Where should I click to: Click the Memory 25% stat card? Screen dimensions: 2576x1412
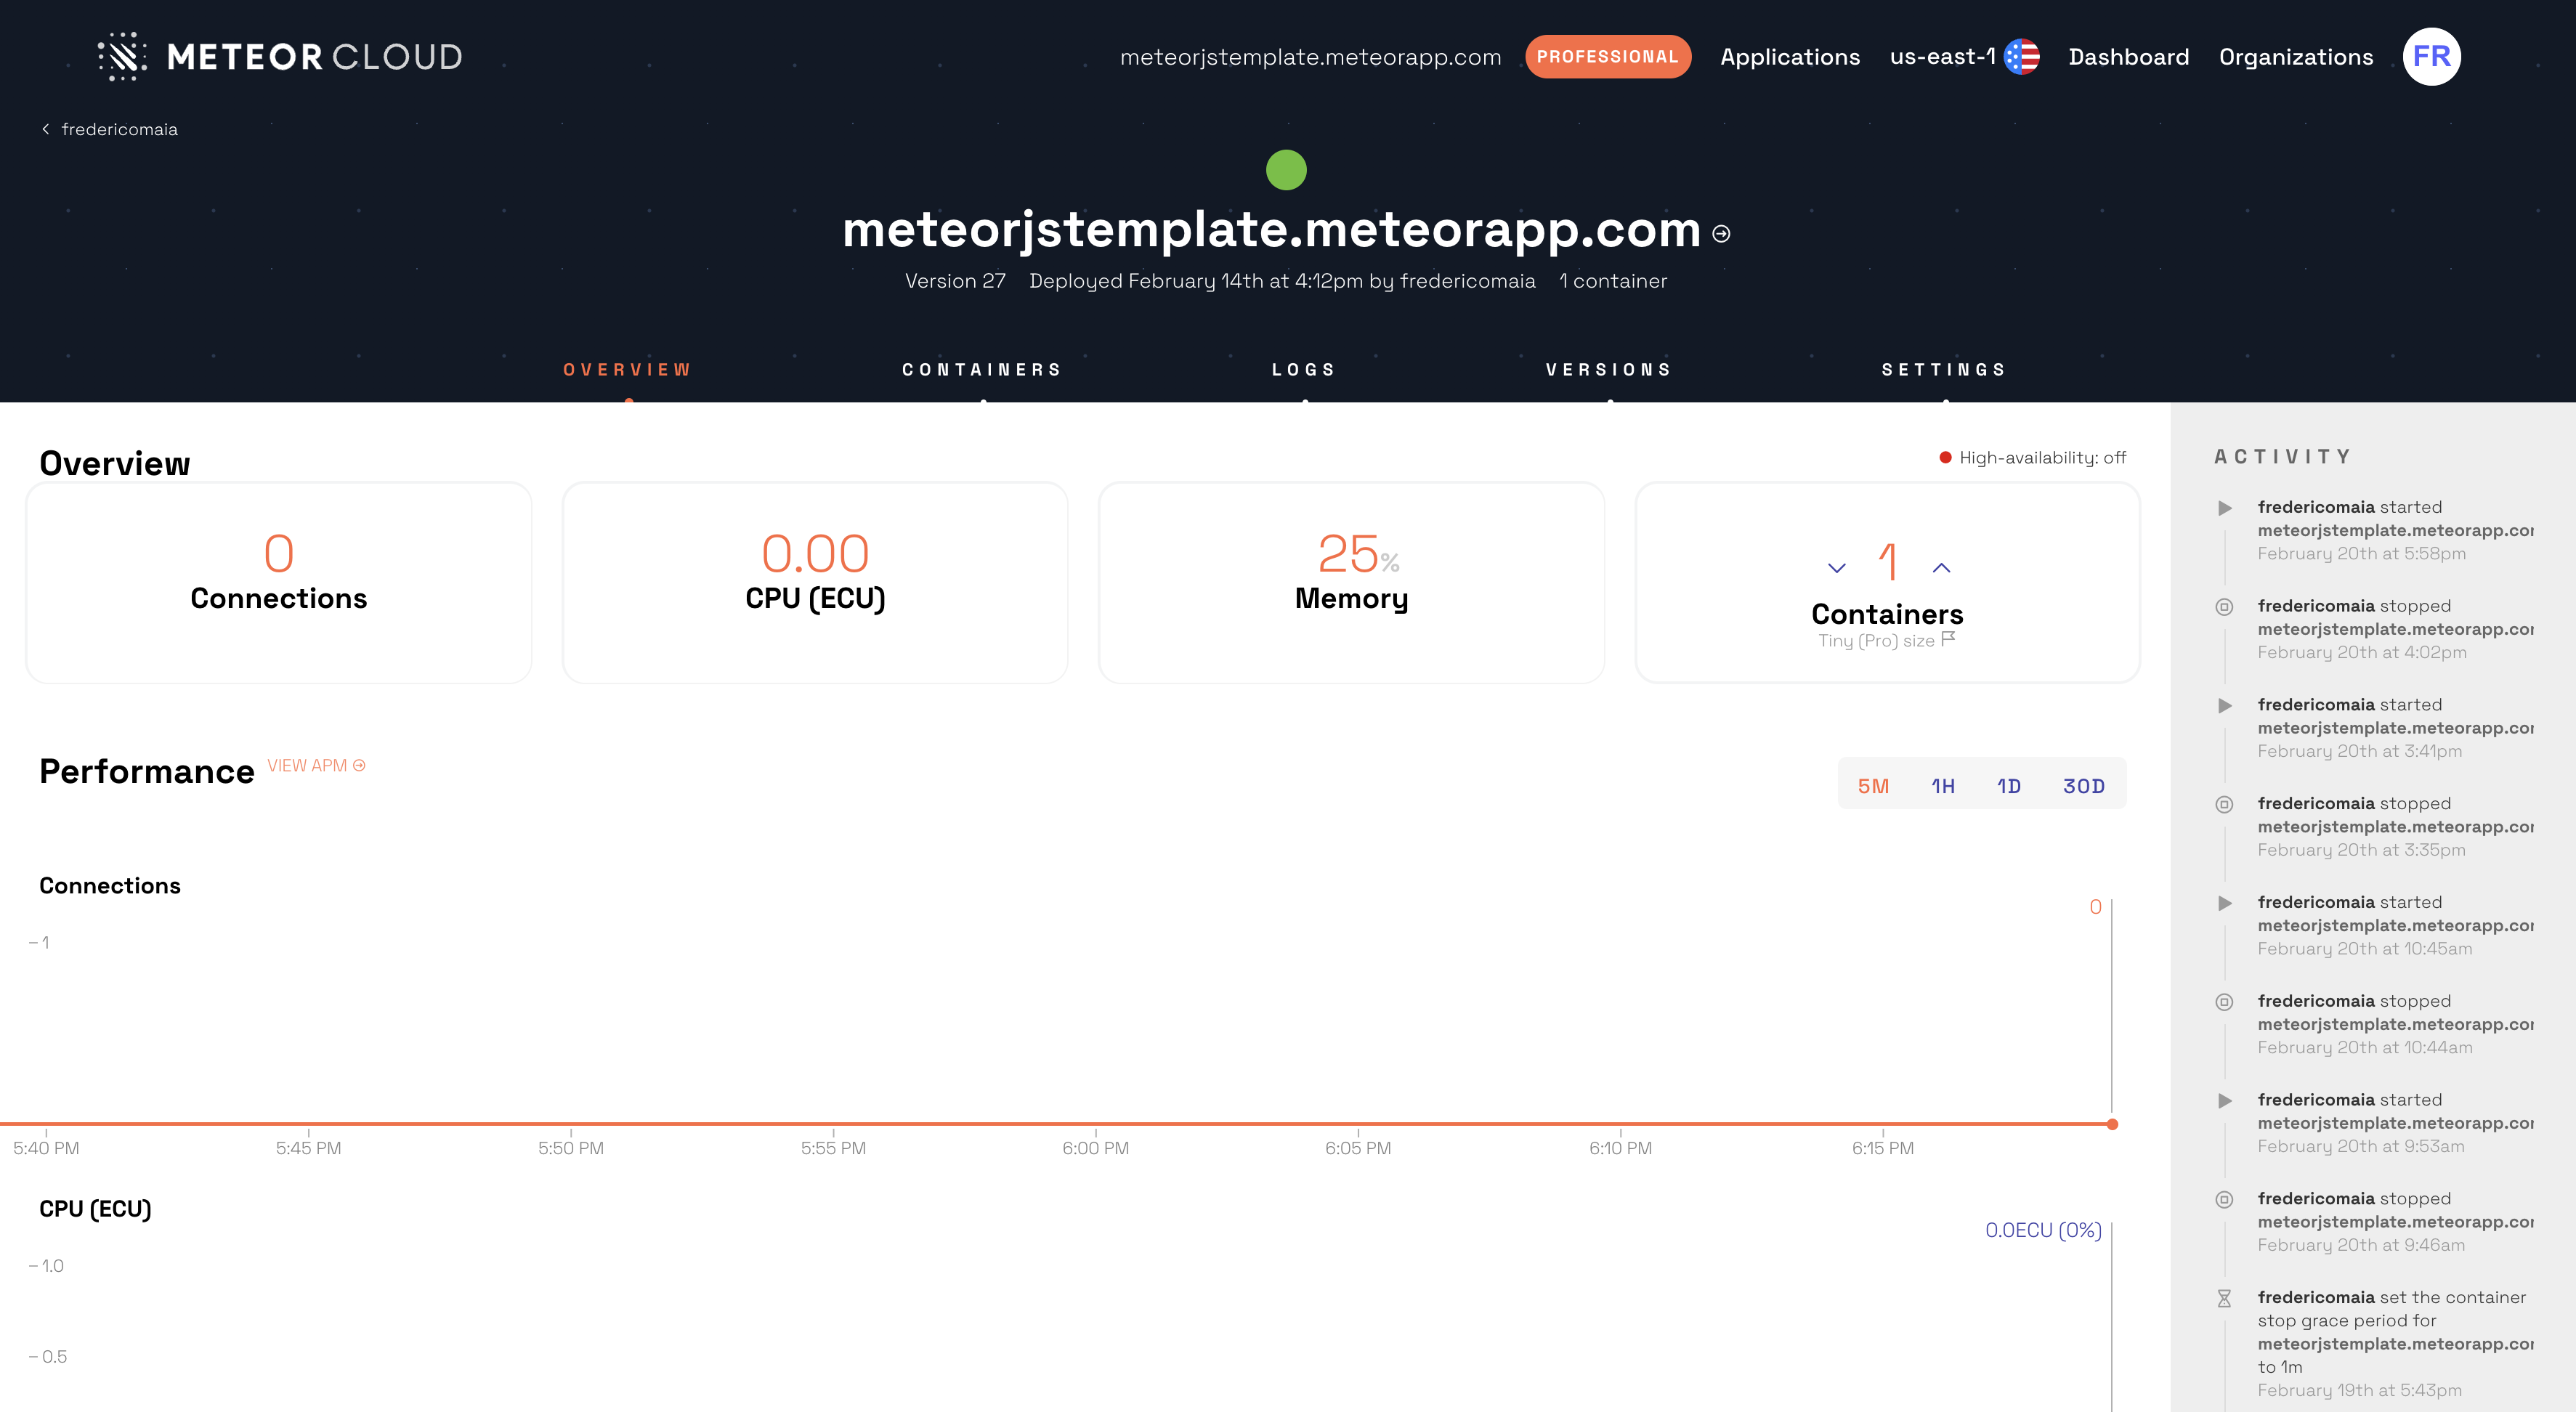[x=1351, y=583]
